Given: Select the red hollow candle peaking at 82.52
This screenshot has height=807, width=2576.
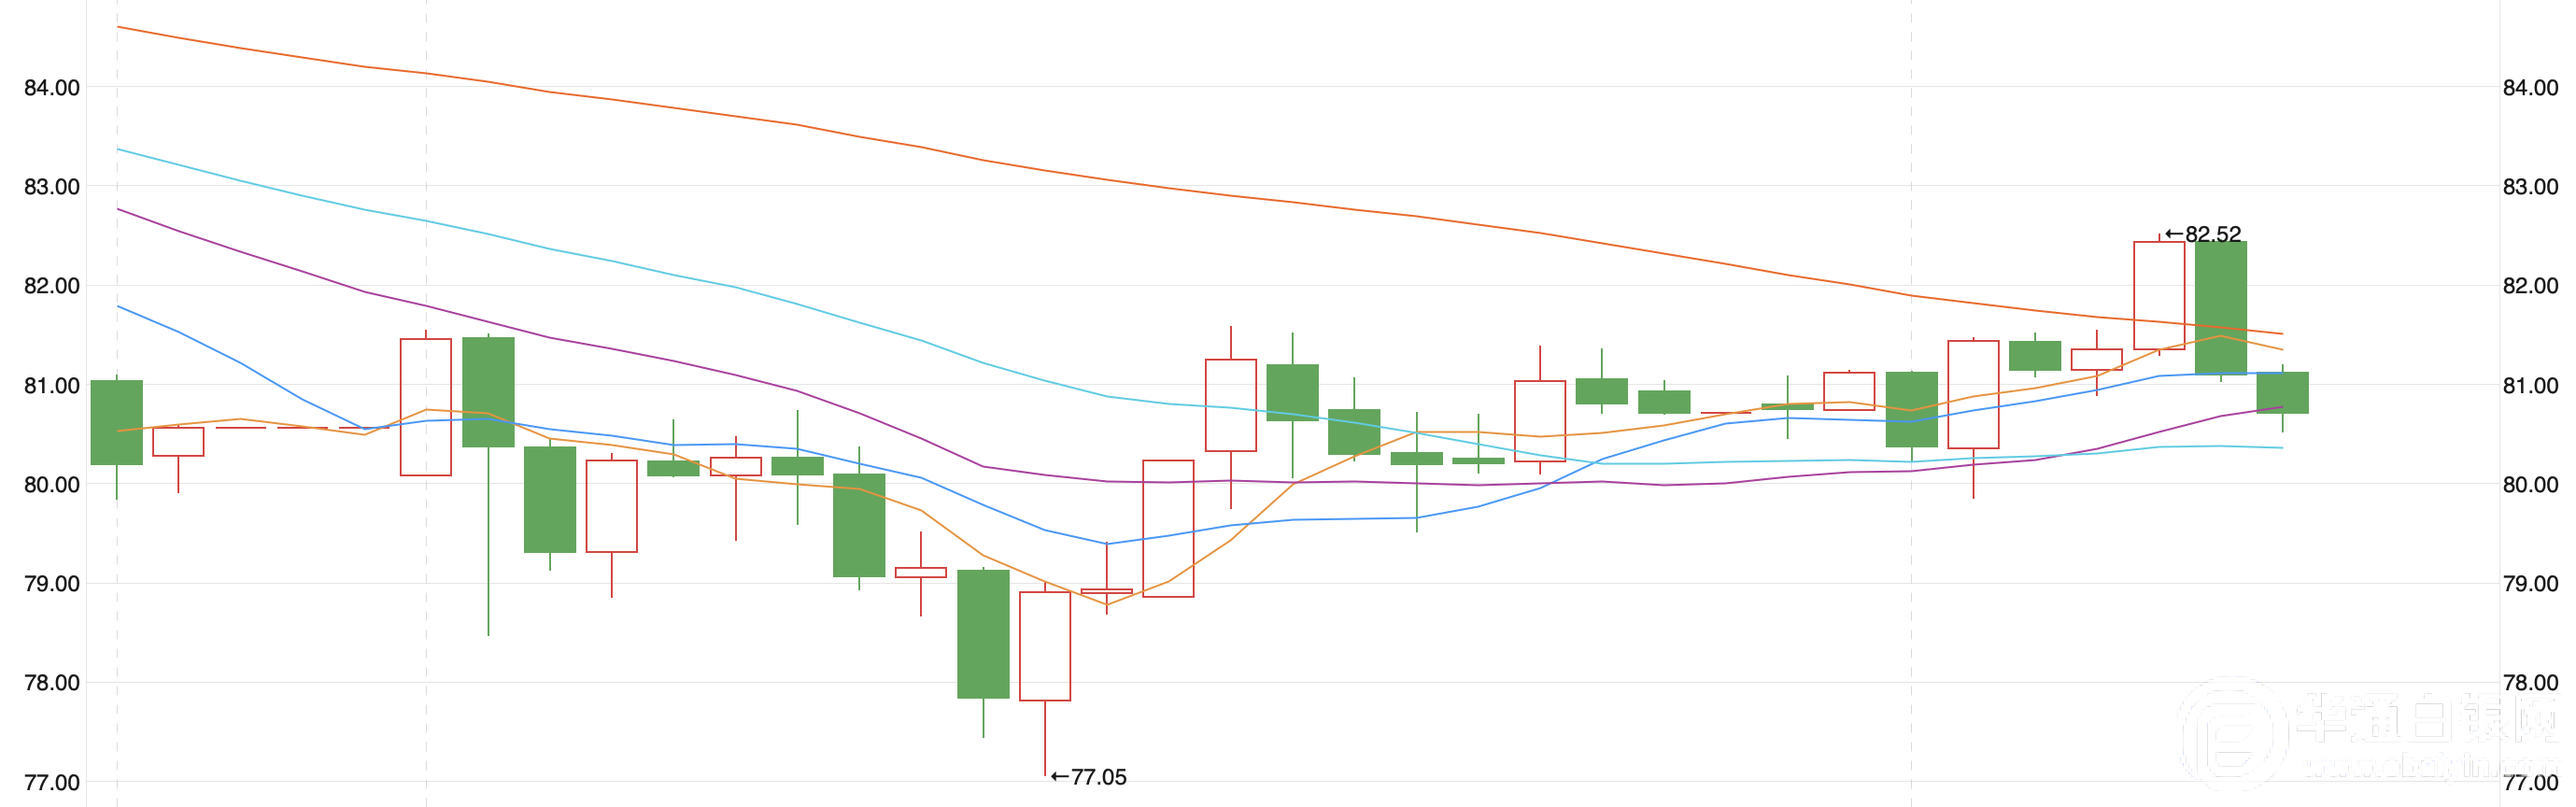Looking at the screenshot, I should click(2159, 296).
